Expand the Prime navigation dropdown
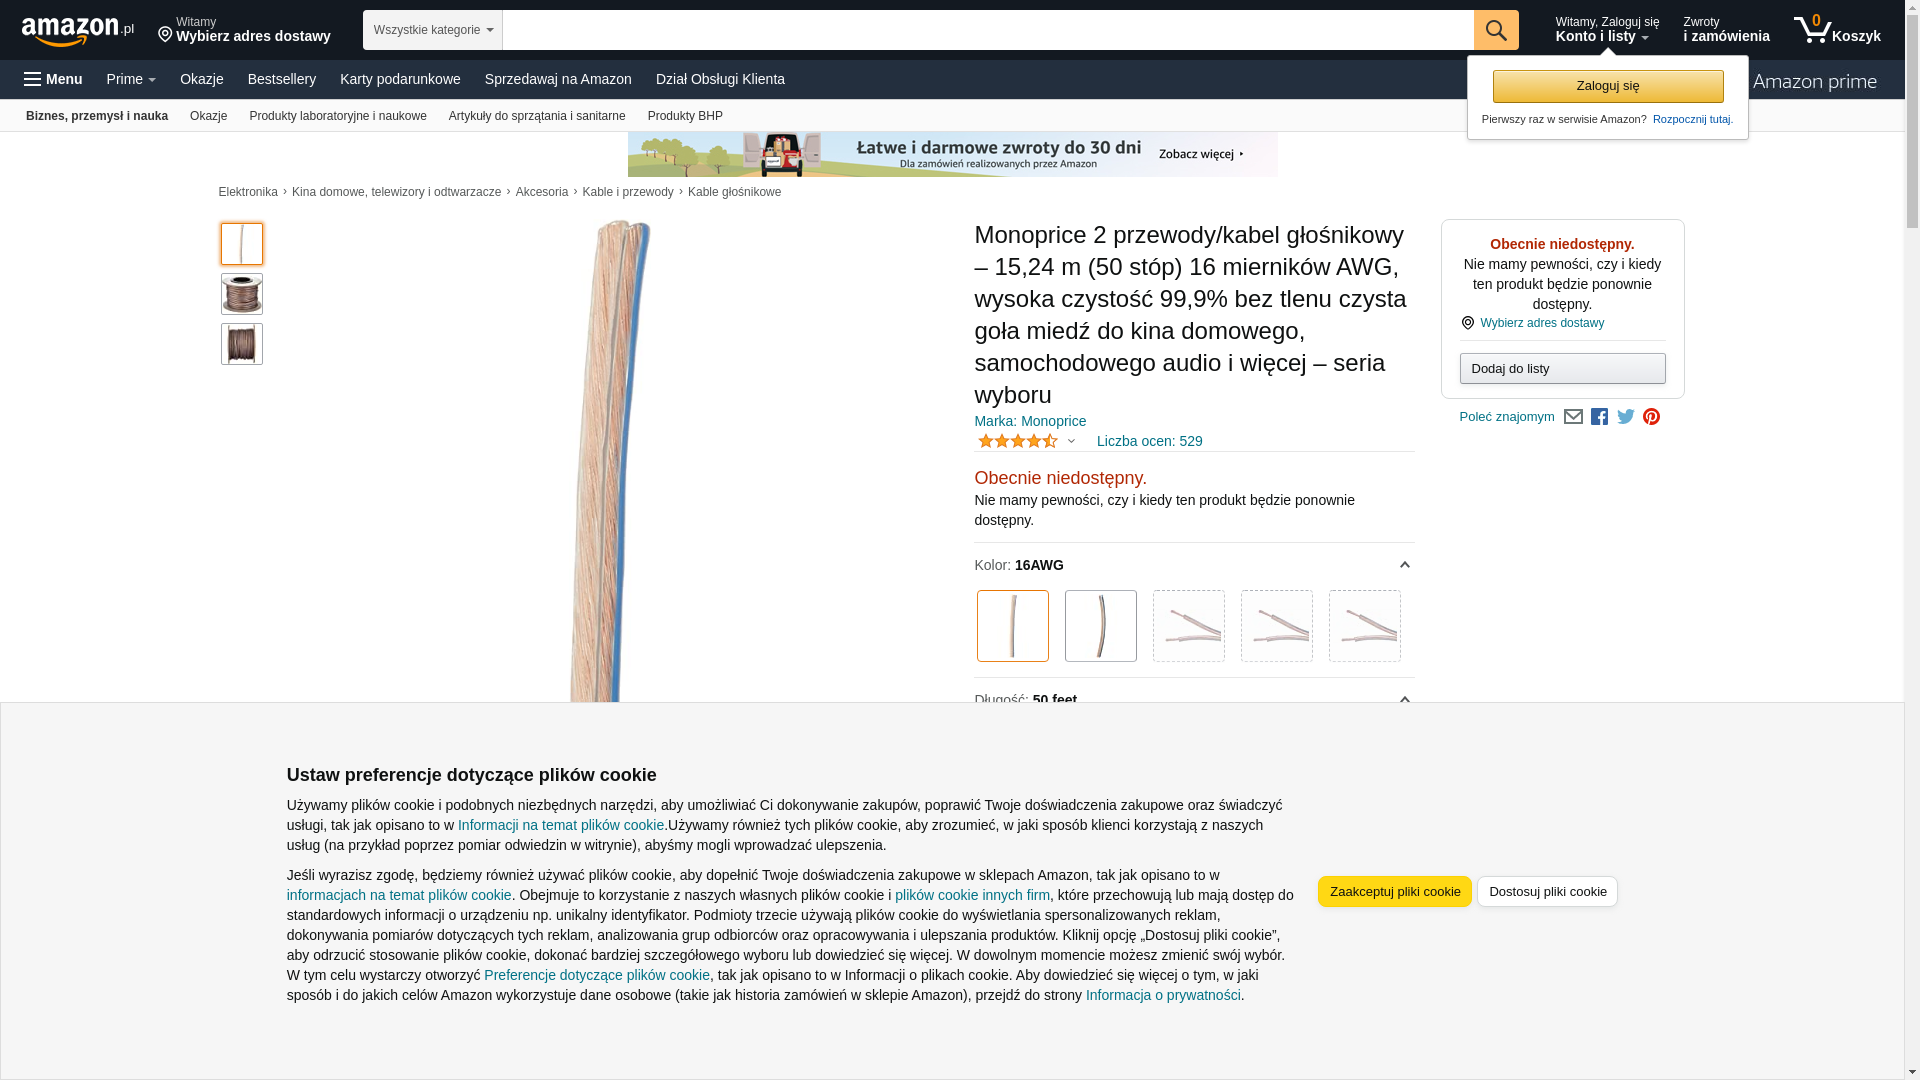 point(131,79)
